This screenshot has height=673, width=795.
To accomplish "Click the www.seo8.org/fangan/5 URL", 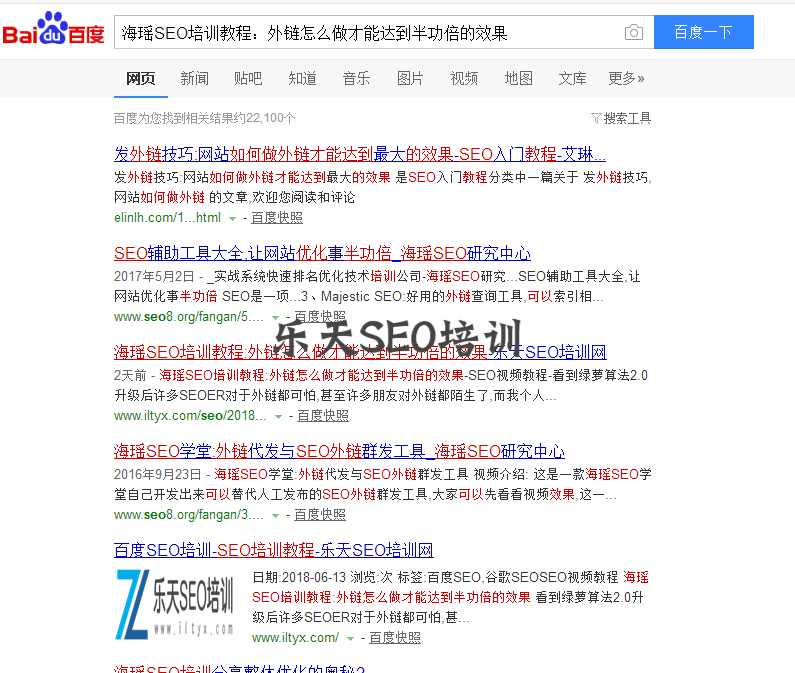I will [x=189, y=316].
